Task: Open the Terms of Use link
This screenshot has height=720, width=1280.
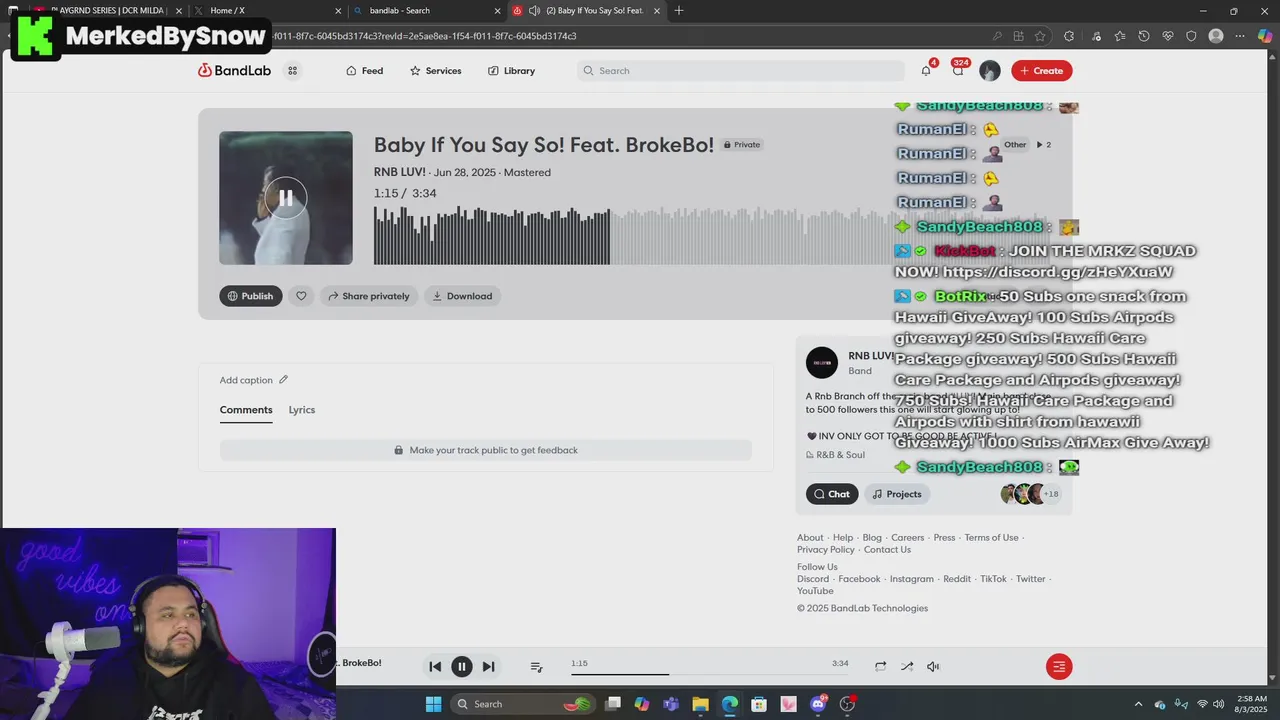Action: (x=991, y=538)
